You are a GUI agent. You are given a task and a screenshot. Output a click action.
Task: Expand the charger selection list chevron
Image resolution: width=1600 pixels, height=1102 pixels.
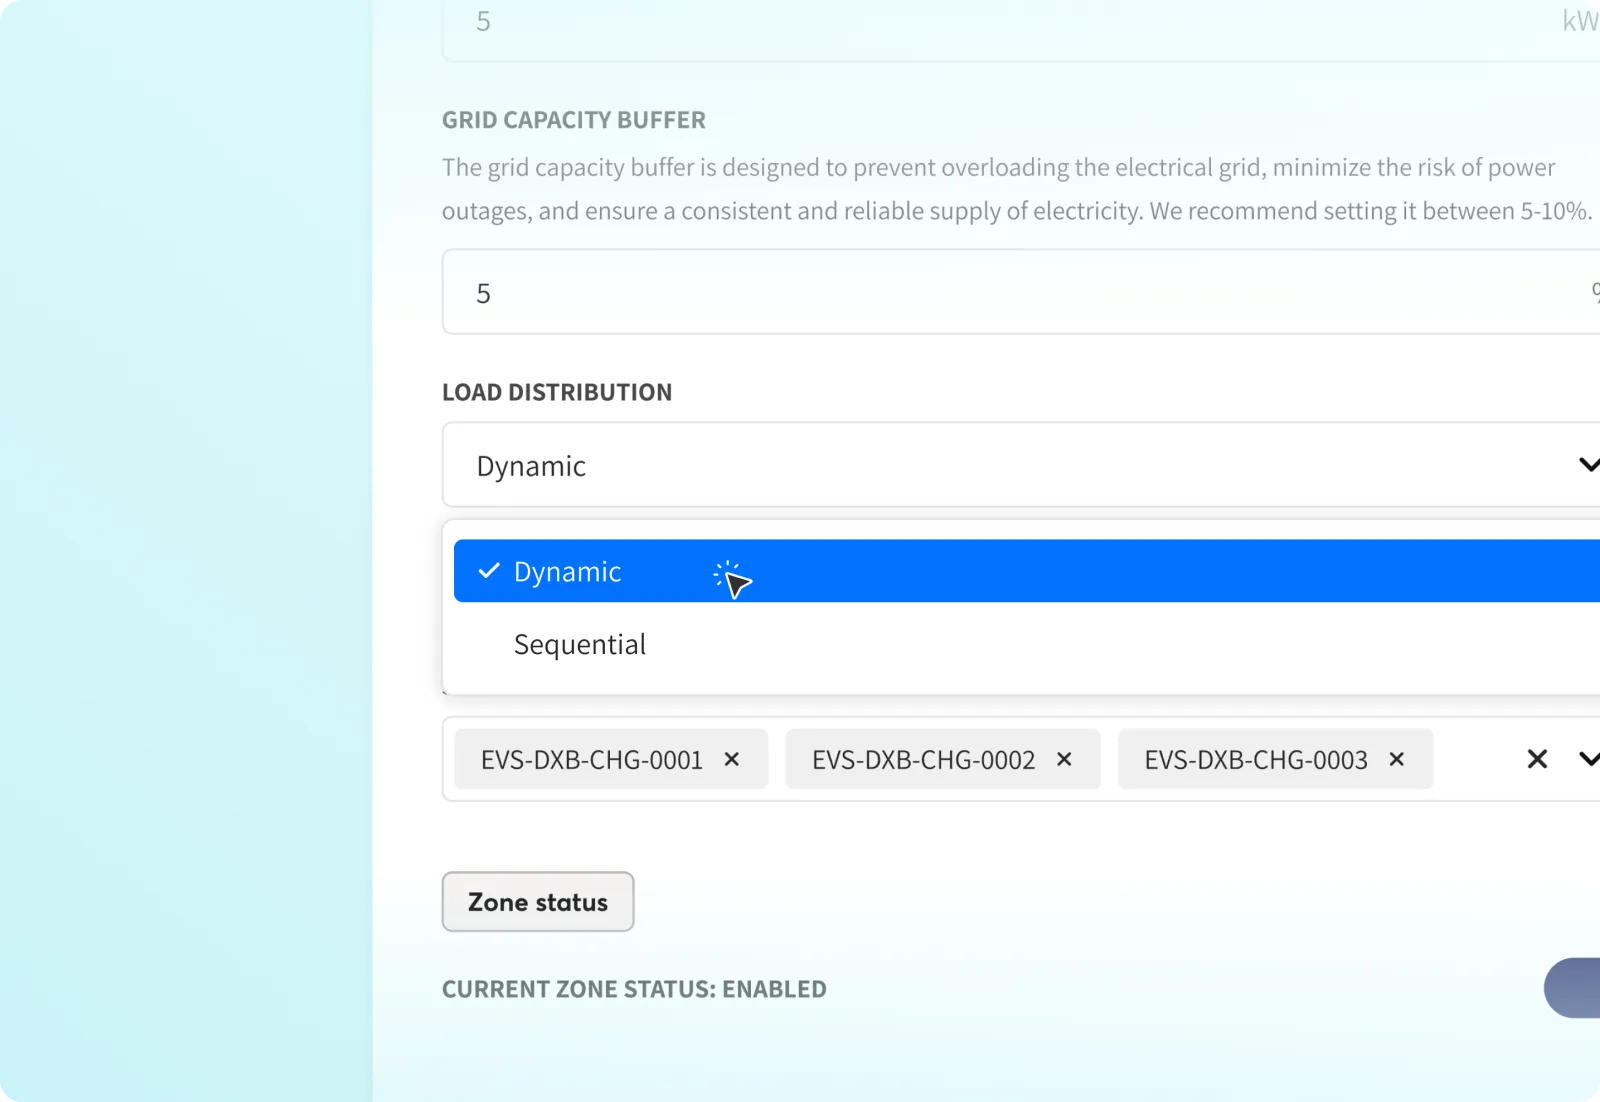[1588, 760]
